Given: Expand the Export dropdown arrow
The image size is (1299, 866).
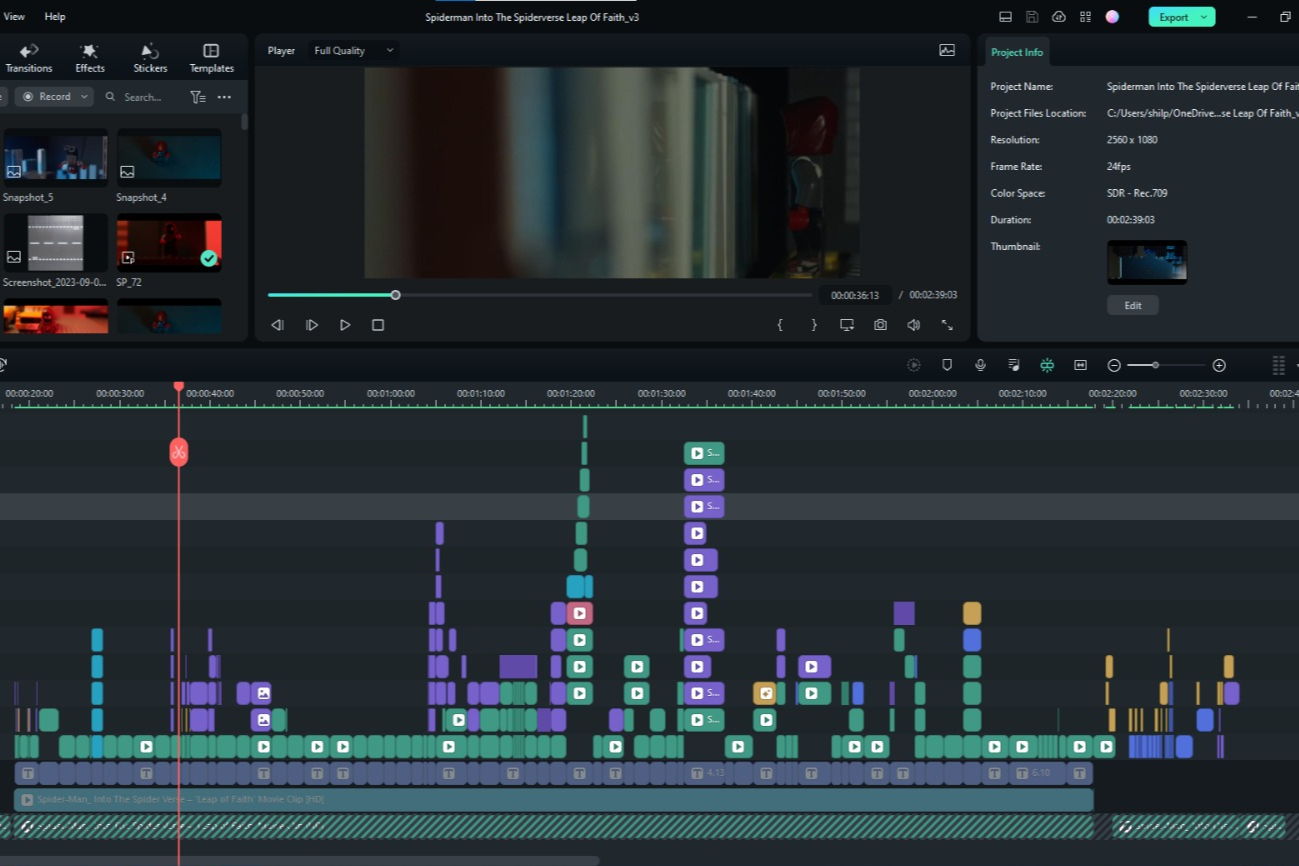Looking at the screenshot, I should pyautogui.click(x=1204, y=17).
